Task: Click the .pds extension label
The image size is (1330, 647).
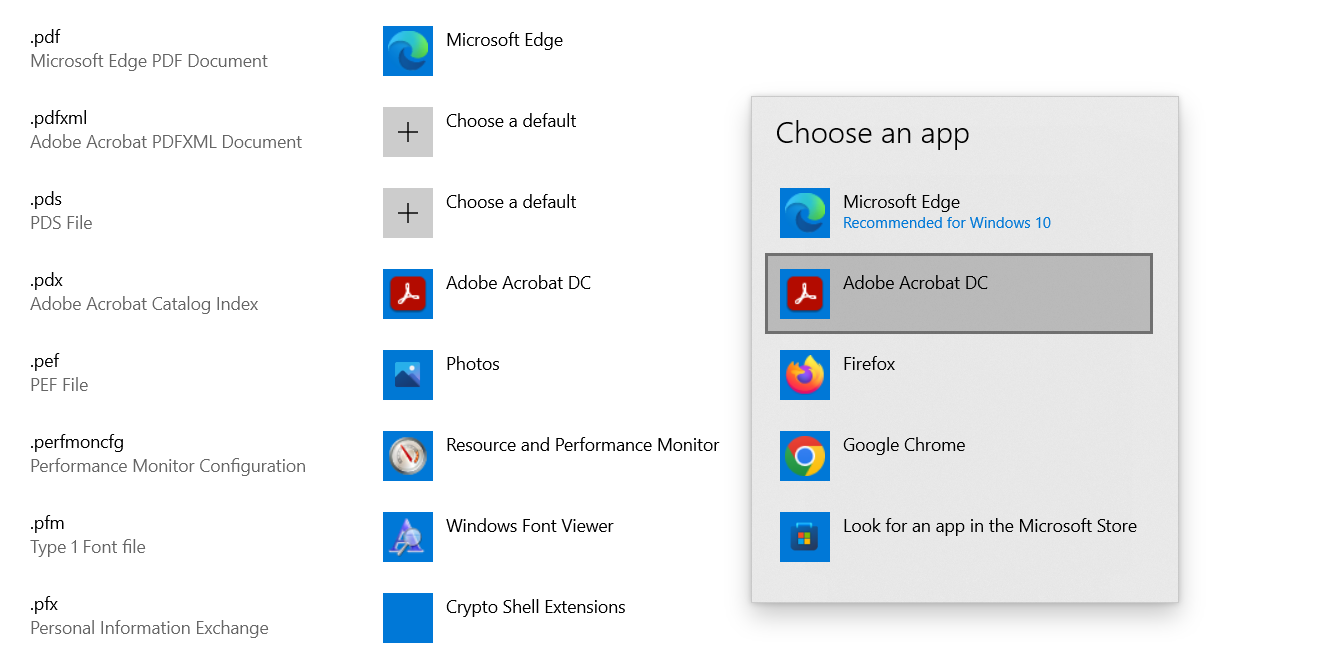Action: tap(46, 200)
